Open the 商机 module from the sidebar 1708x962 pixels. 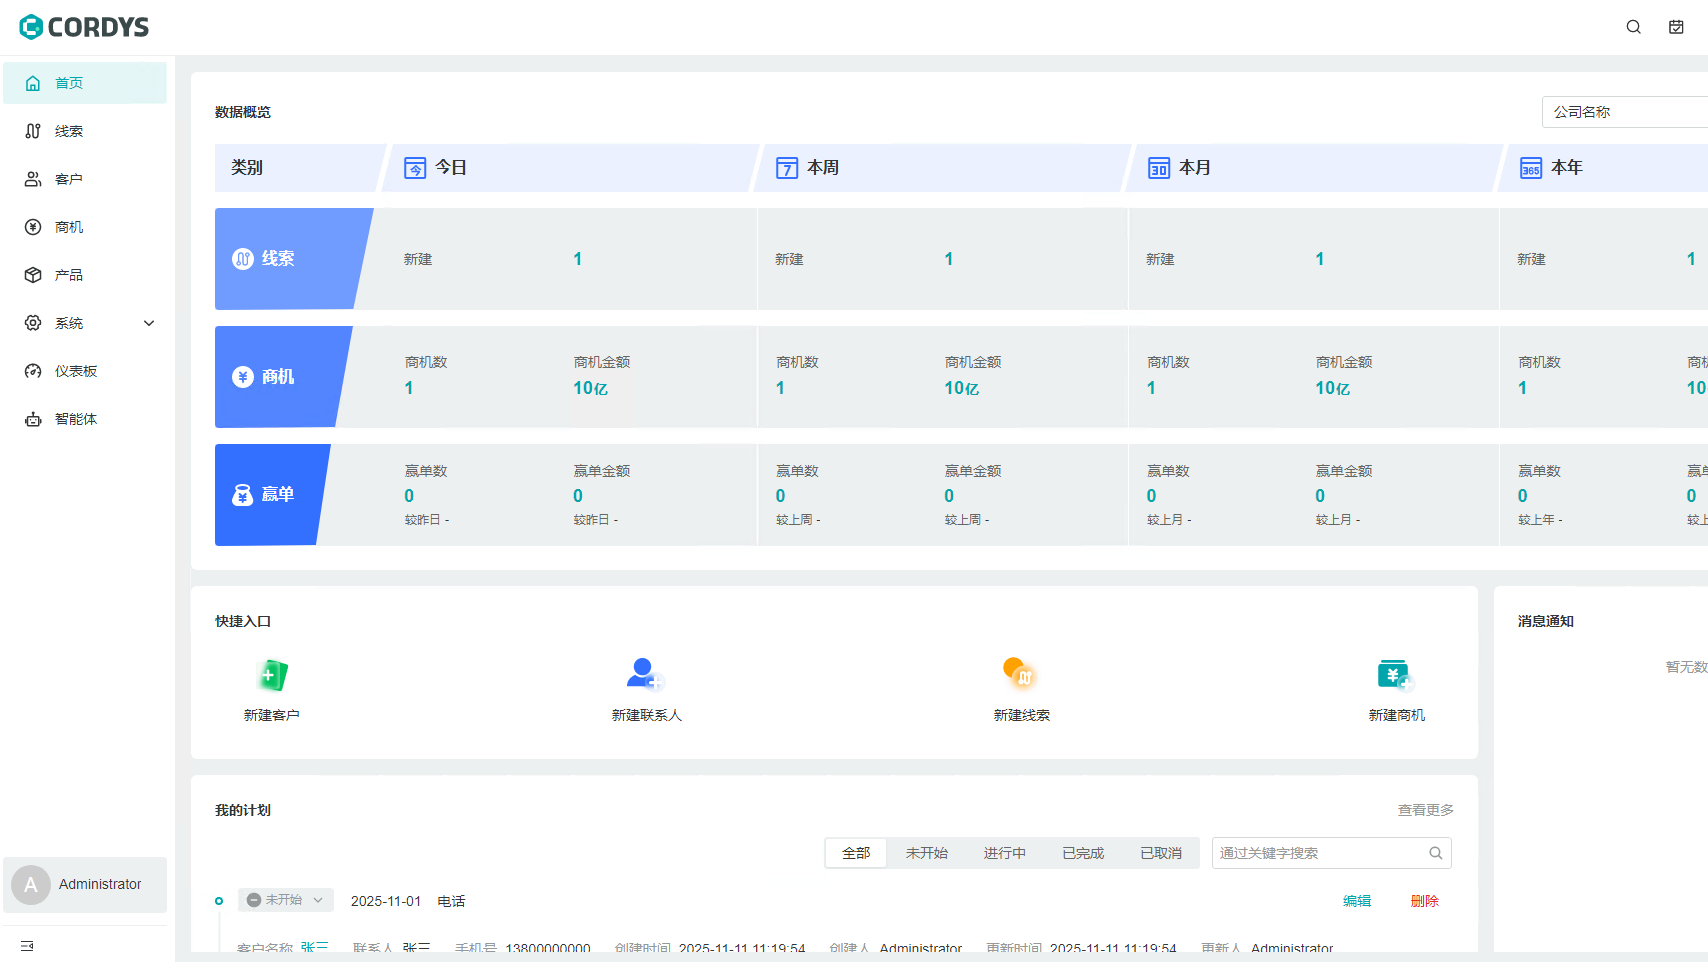click(x=69, y=226)
